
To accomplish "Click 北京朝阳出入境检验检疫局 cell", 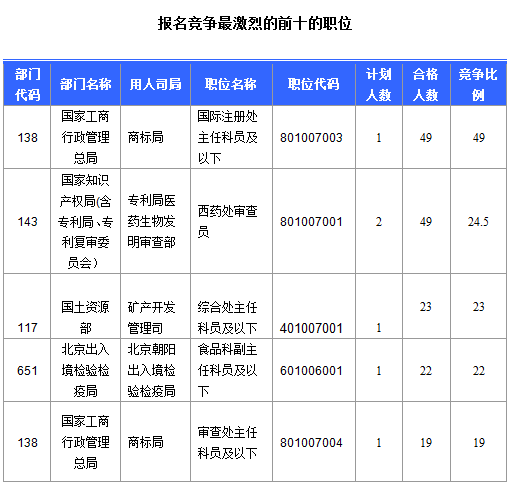I will (151, 370).
